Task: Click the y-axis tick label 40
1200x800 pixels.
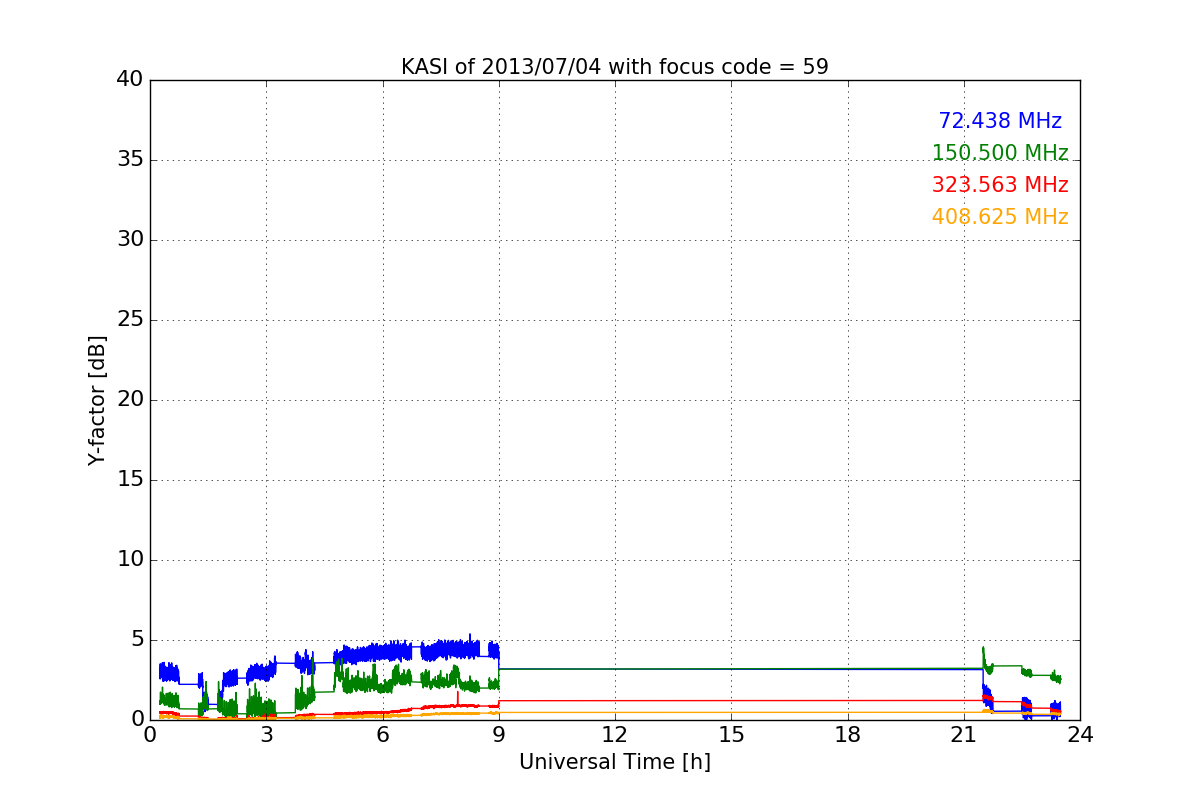Action: 130,80
